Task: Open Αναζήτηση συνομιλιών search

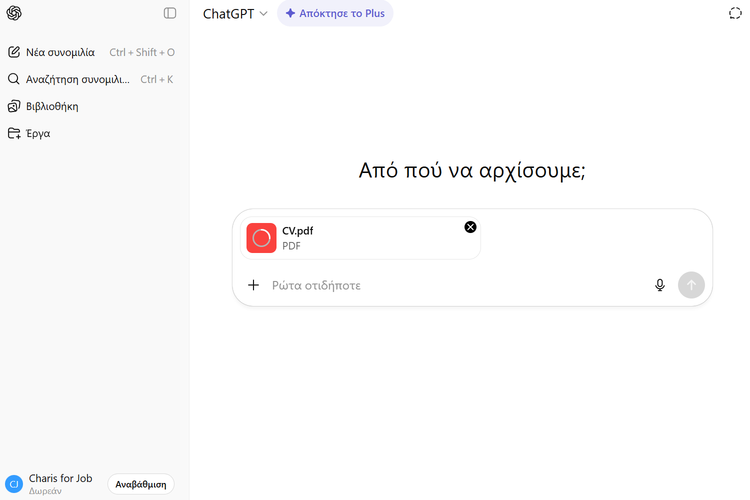Action: tap(77, 79)
